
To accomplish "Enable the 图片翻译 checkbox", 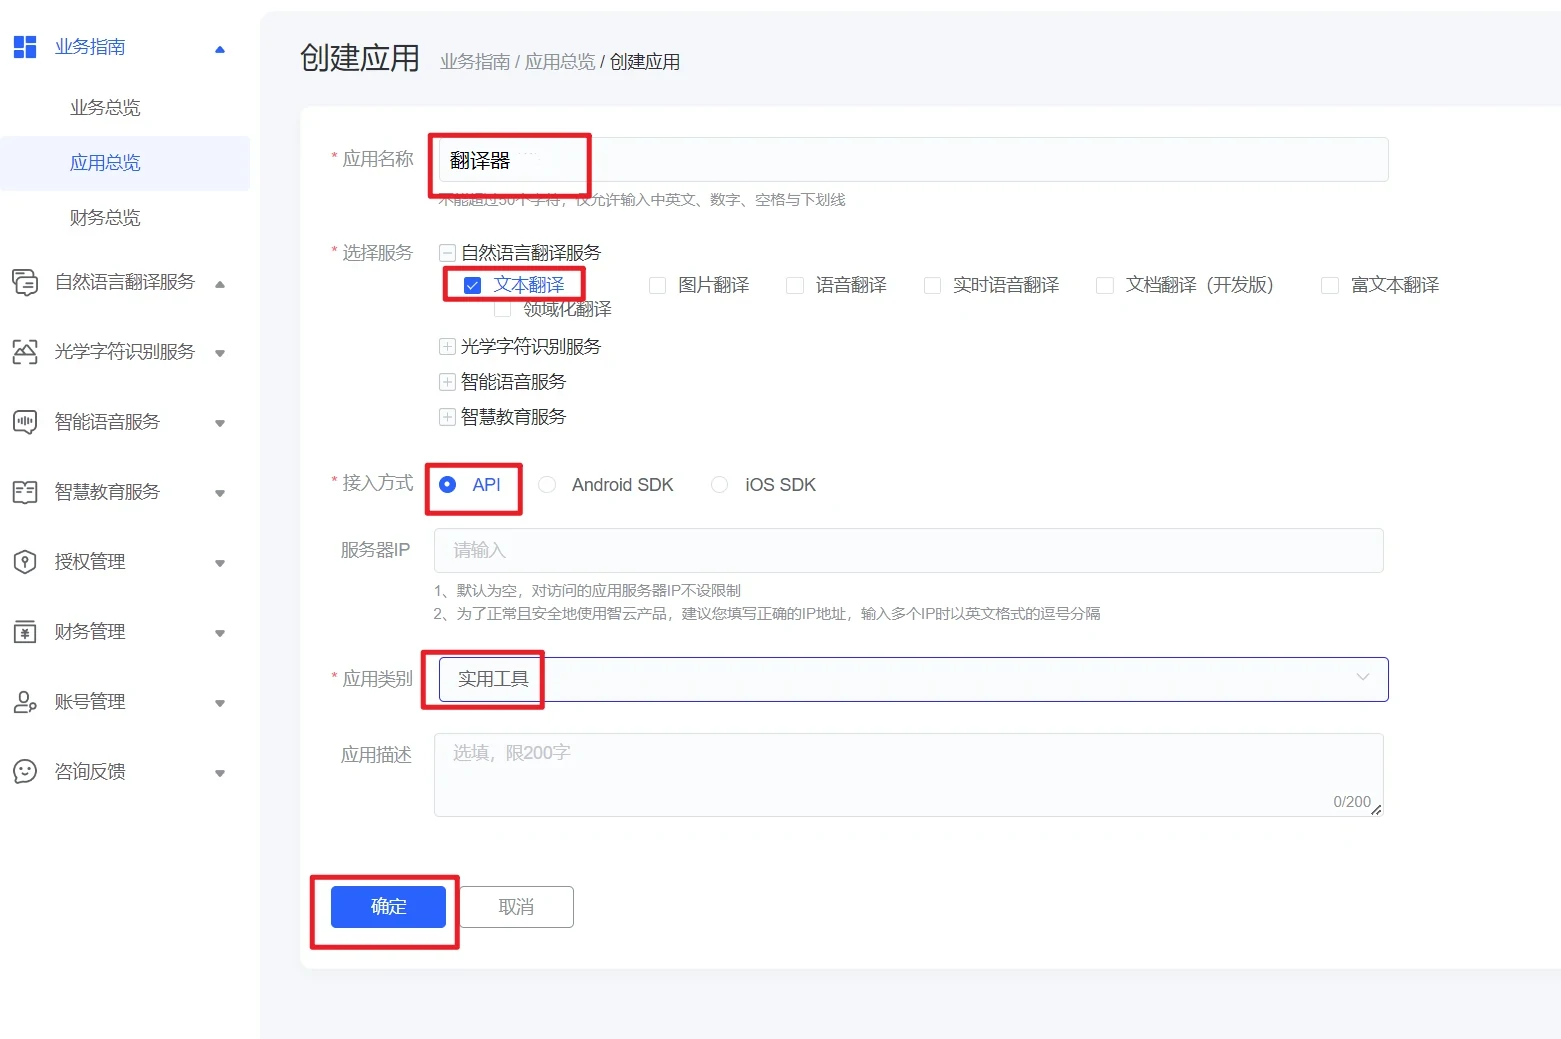I will [x=657, y=286].
